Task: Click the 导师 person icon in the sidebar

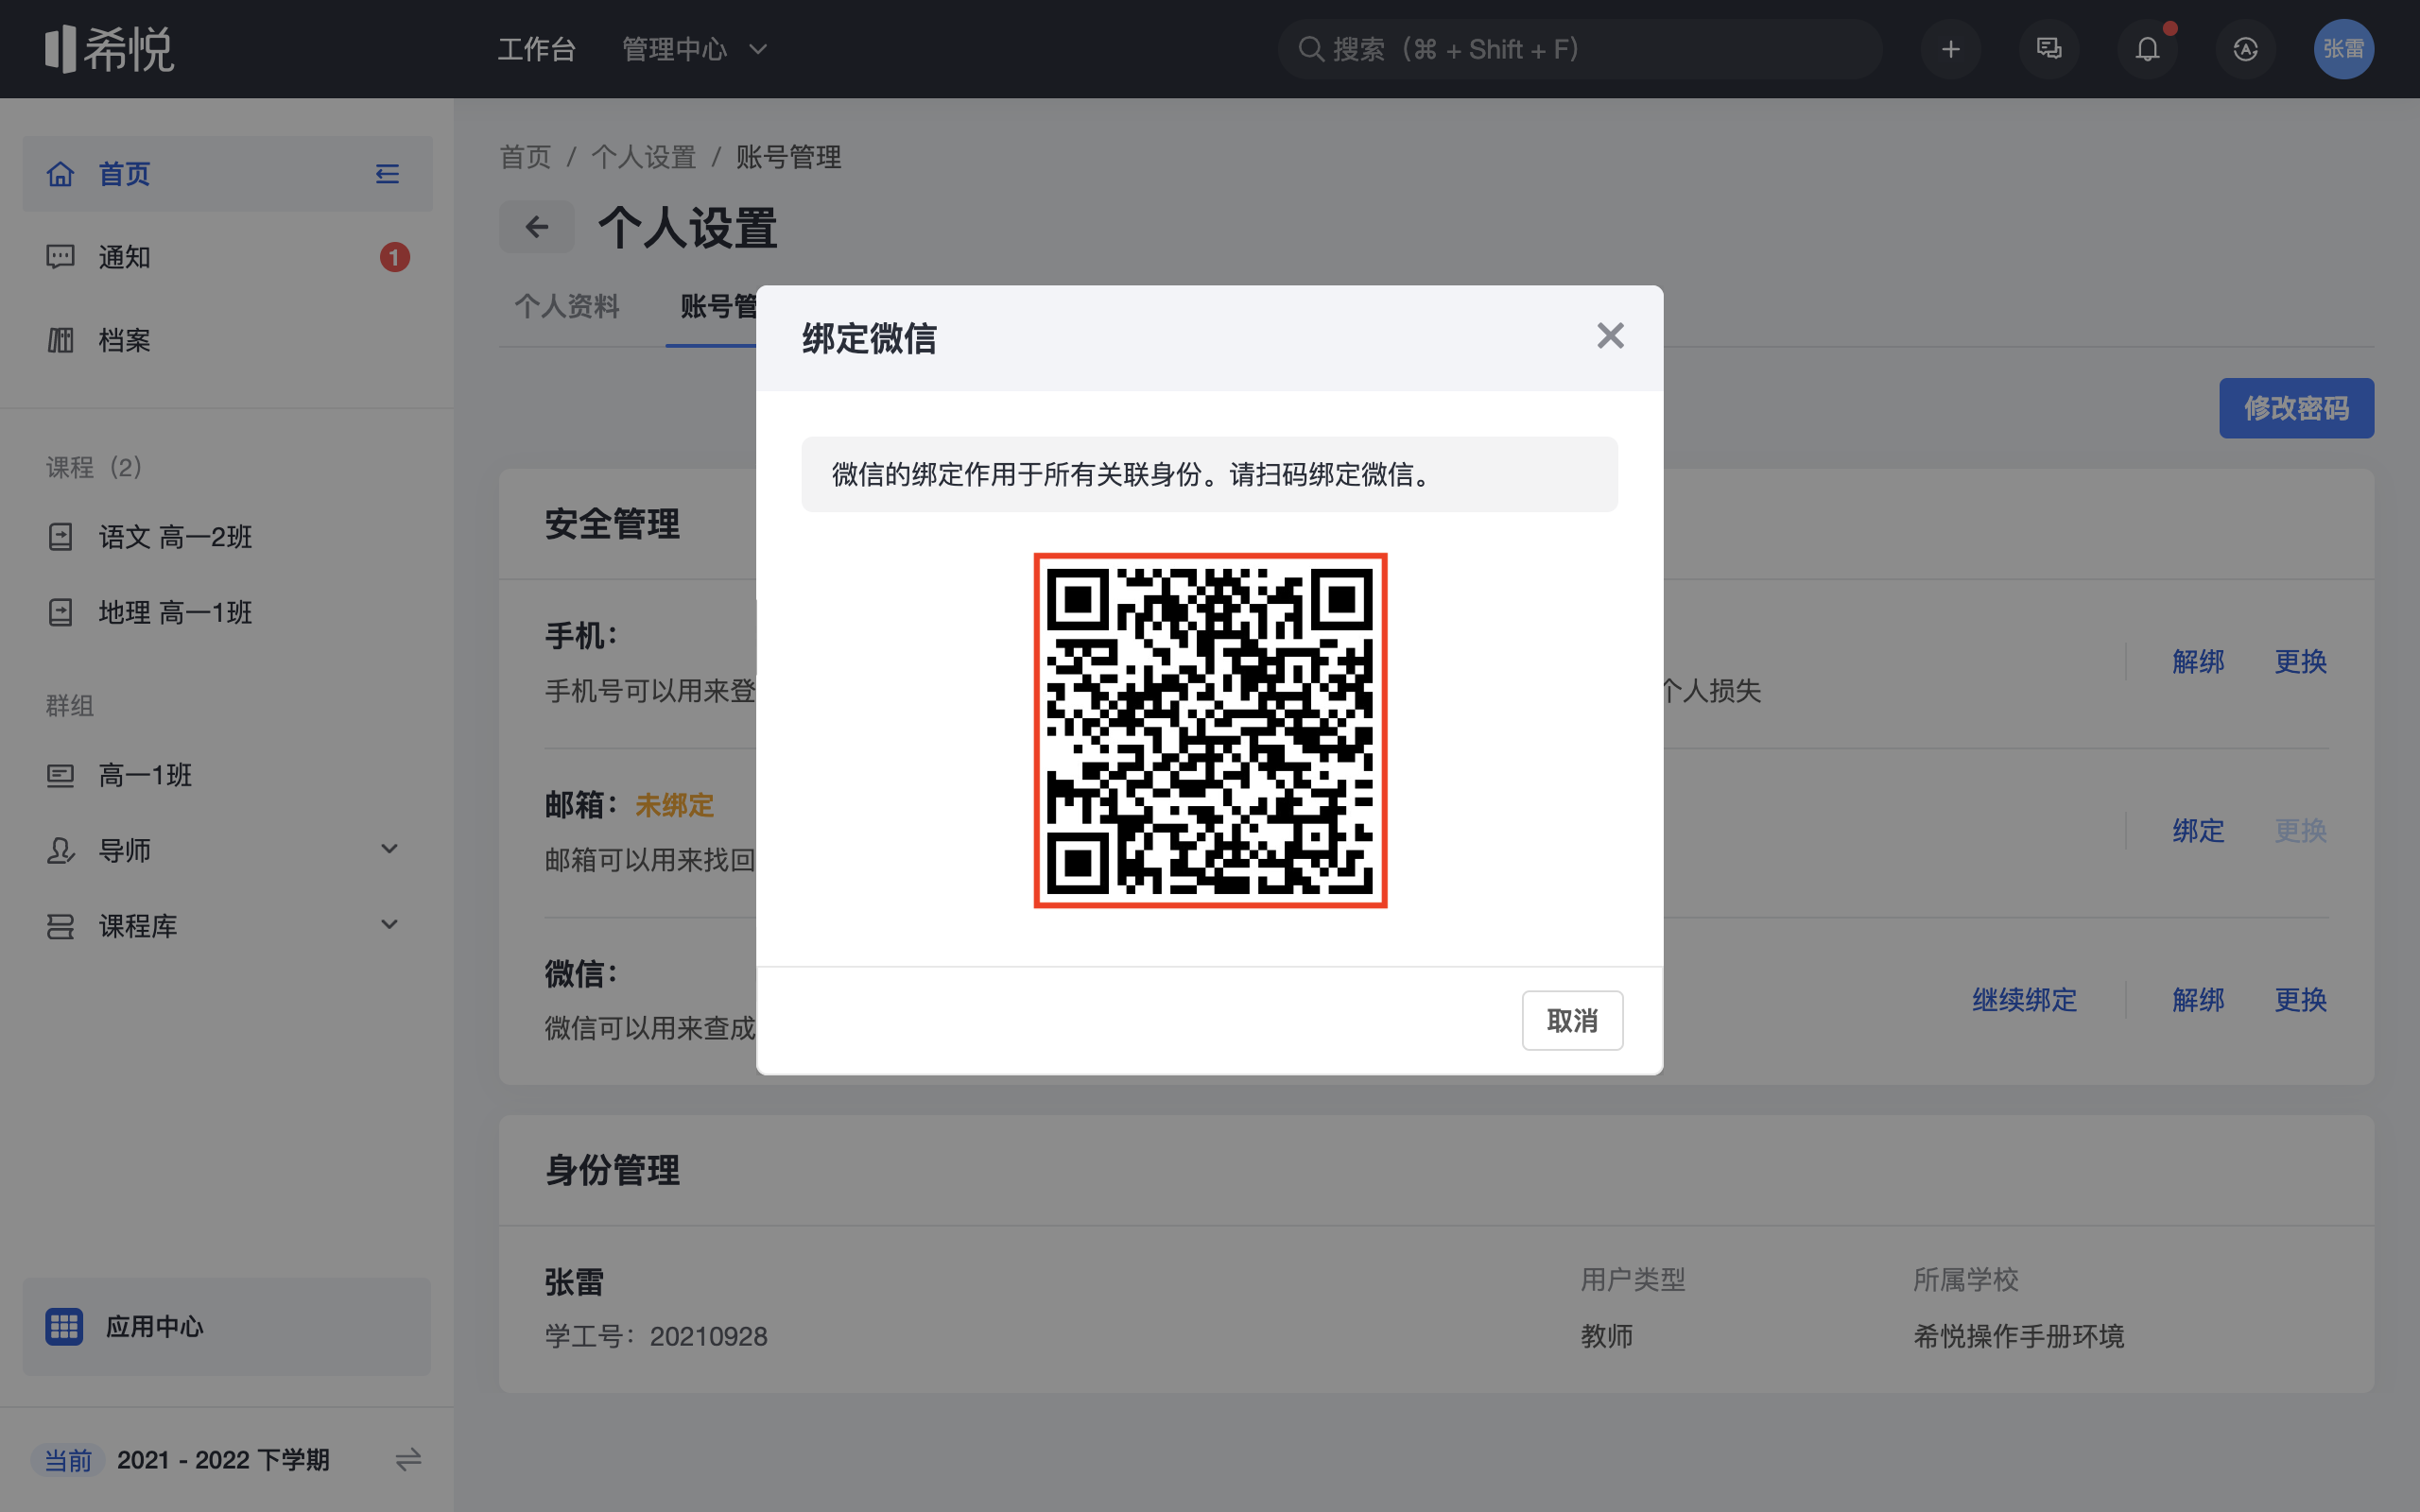Action: coord(60,850)
